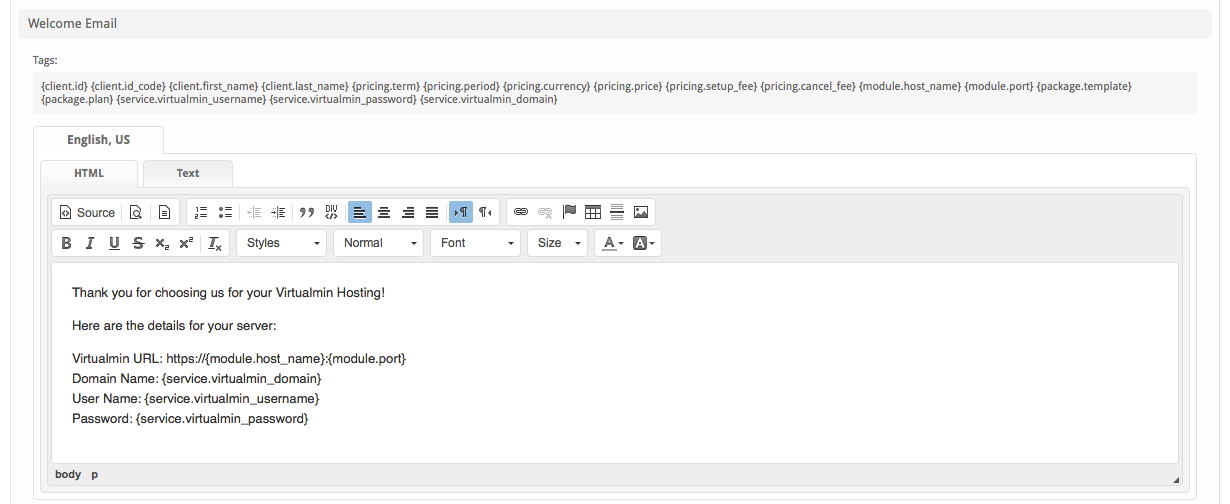Toggle italic formatting
The width and height of the screenshot is (1230, 504).
90,243
